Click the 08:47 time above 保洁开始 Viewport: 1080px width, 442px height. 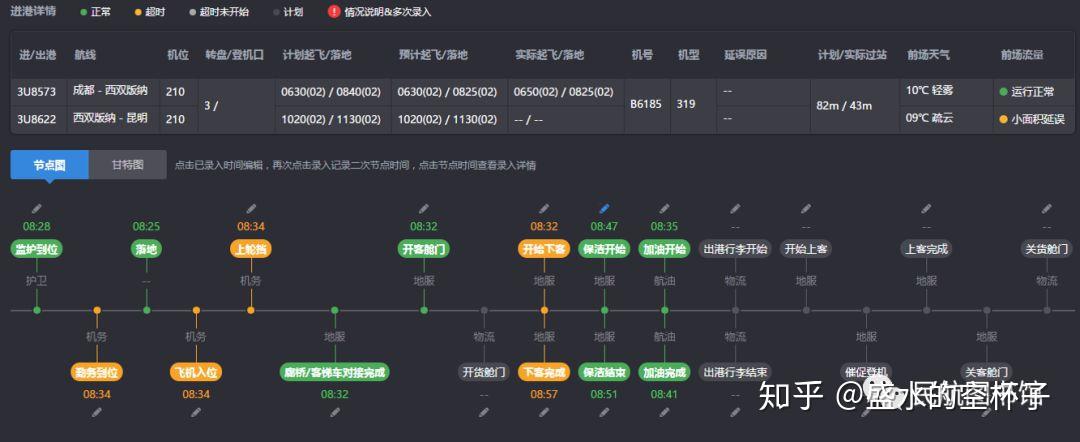click(x=604, y=227)
